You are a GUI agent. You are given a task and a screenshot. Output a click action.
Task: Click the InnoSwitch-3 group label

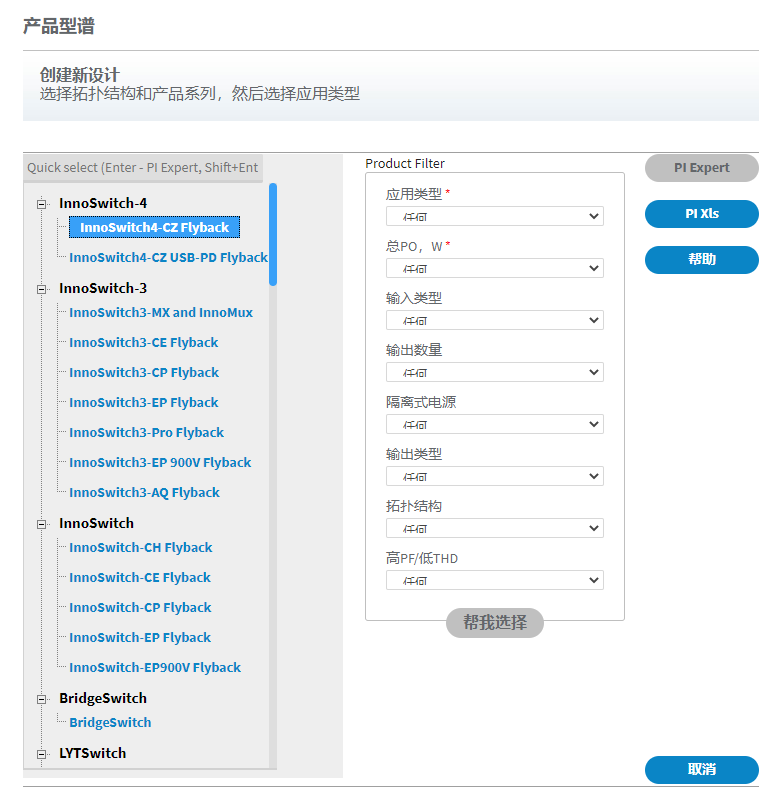[103, 288]
